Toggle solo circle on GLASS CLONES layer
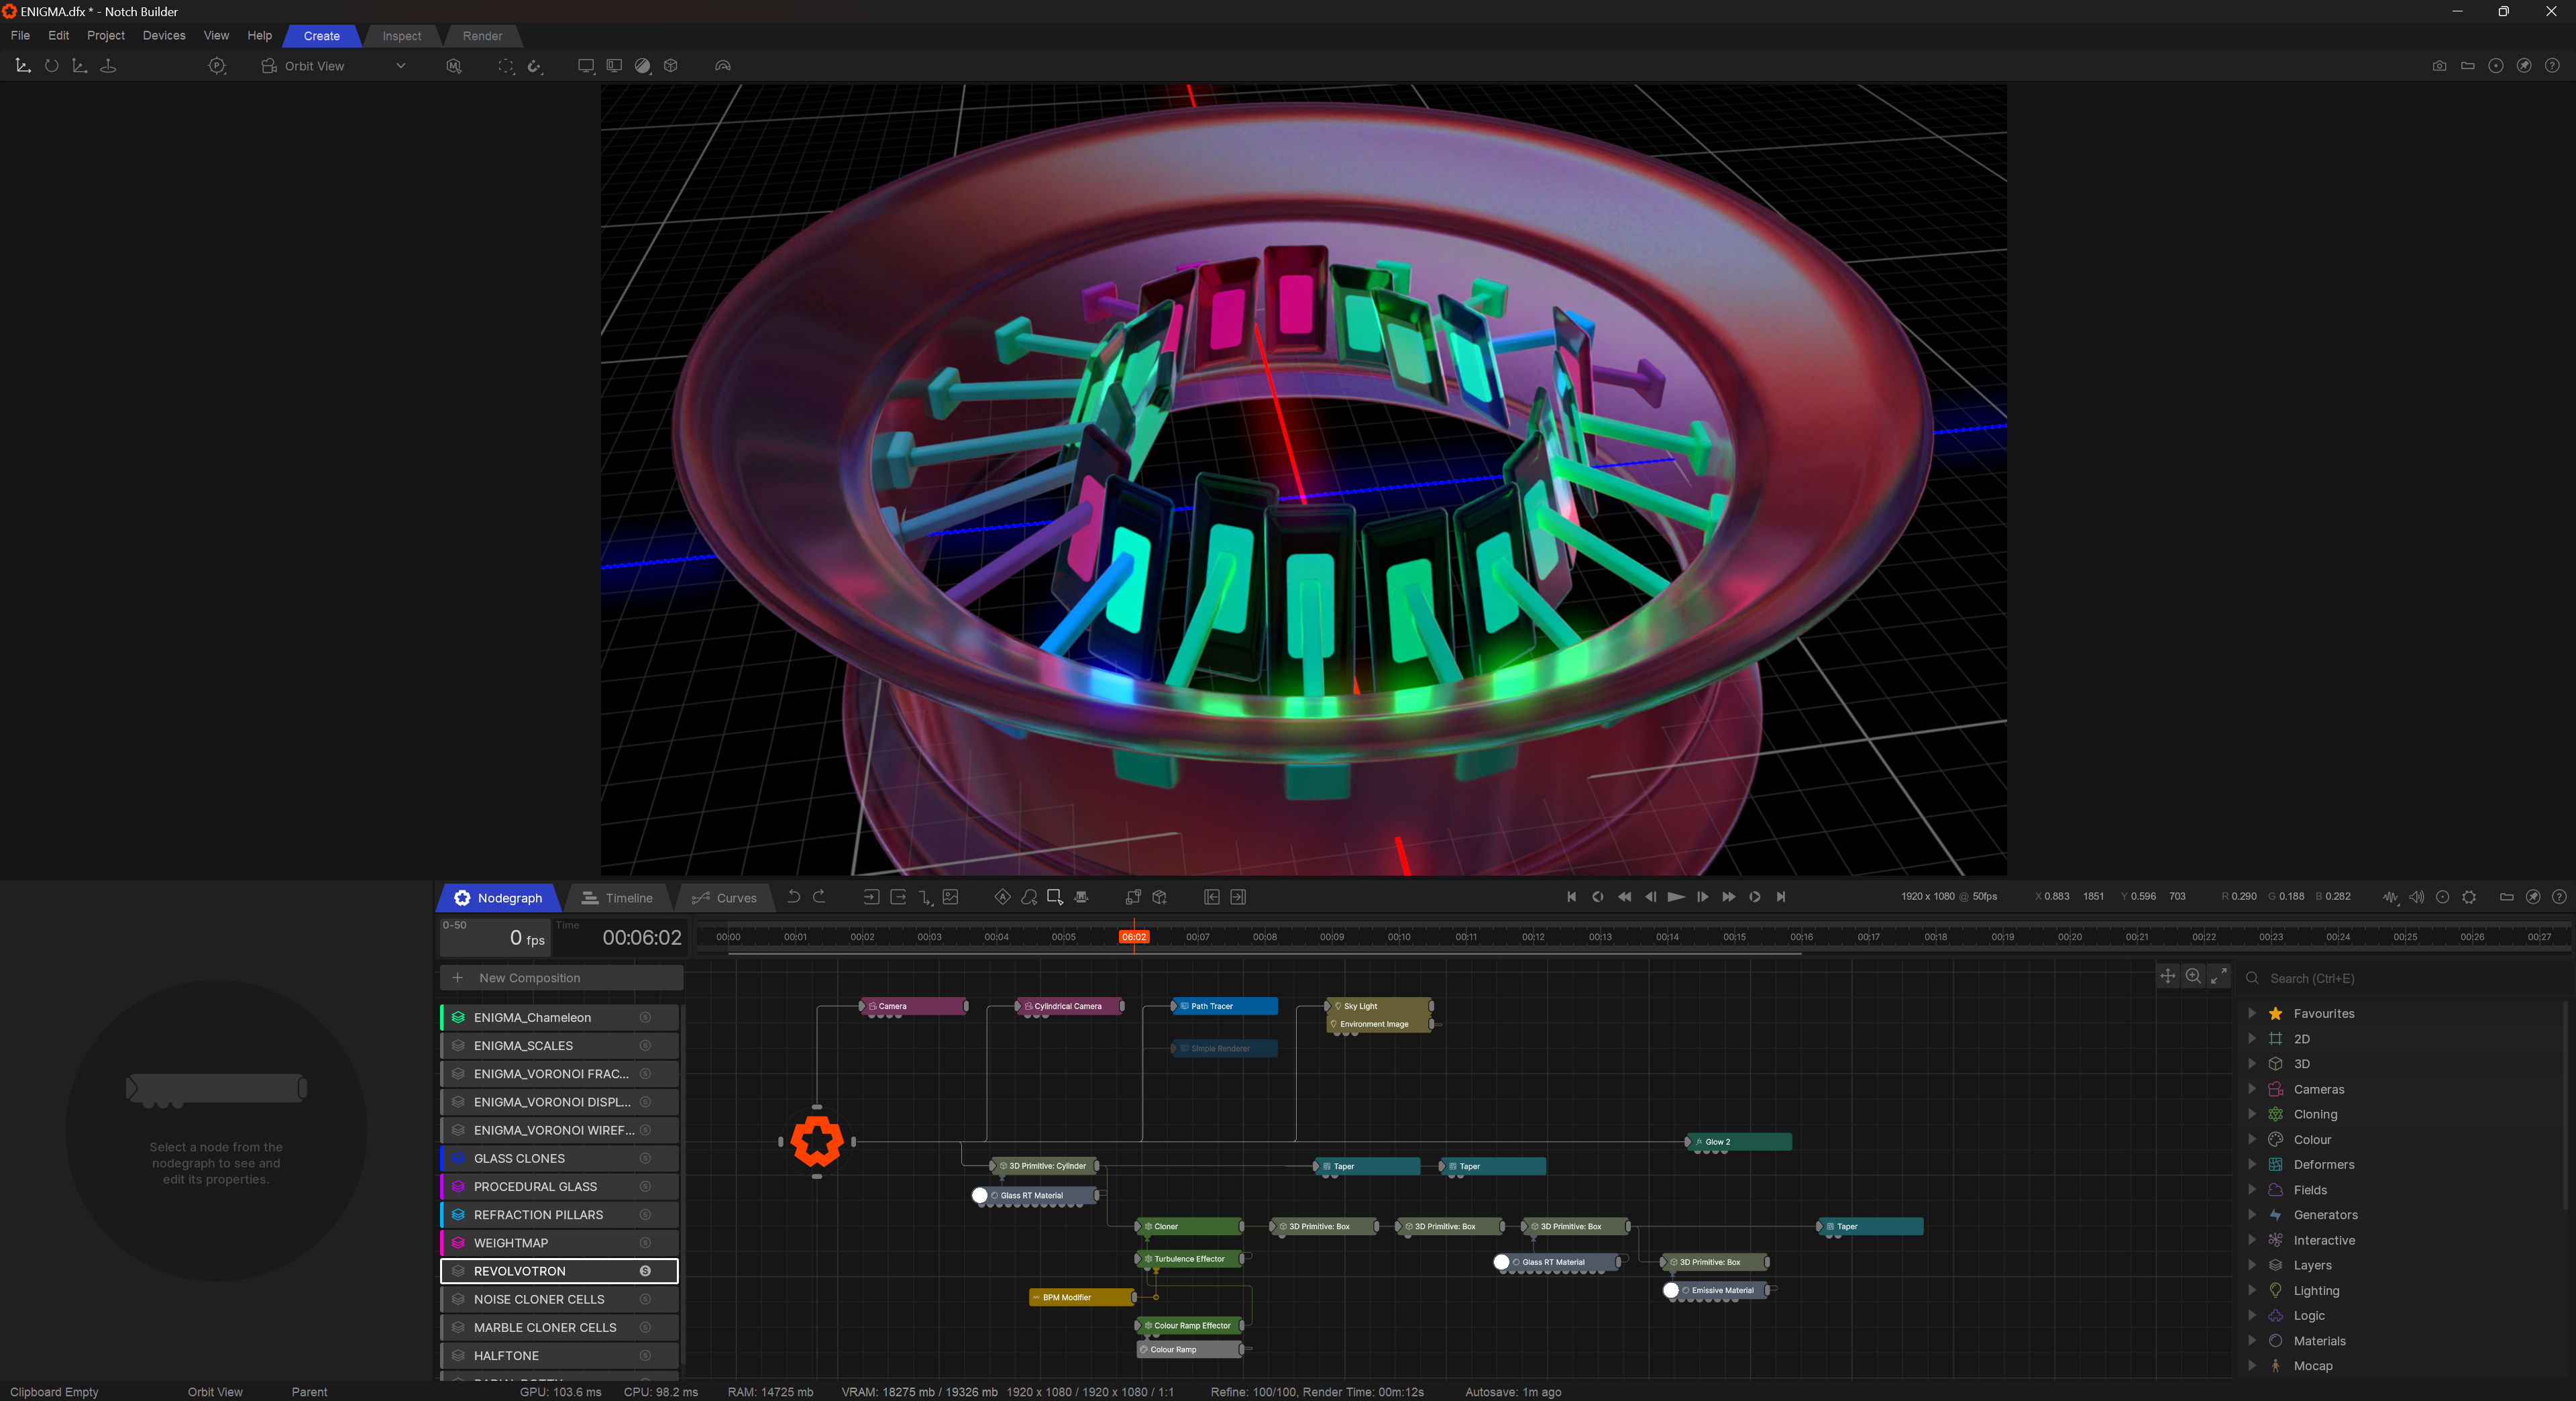The height and width of the screenshot is (1401, 2576). [x=645, y=1158]
